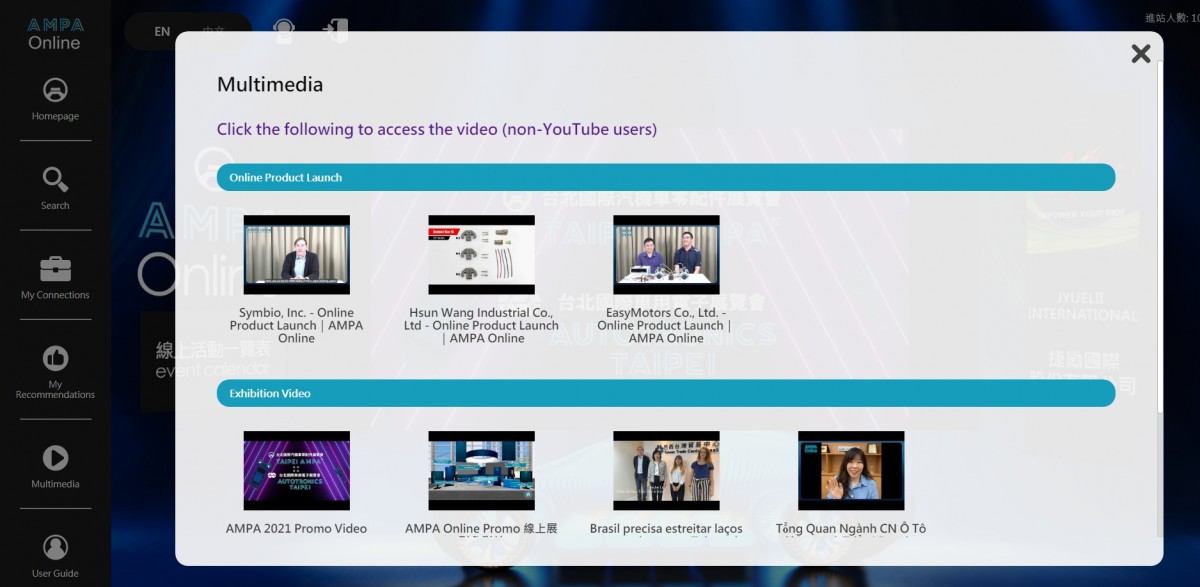Click the Exhibition Video section header

click(x=666, y=393)
